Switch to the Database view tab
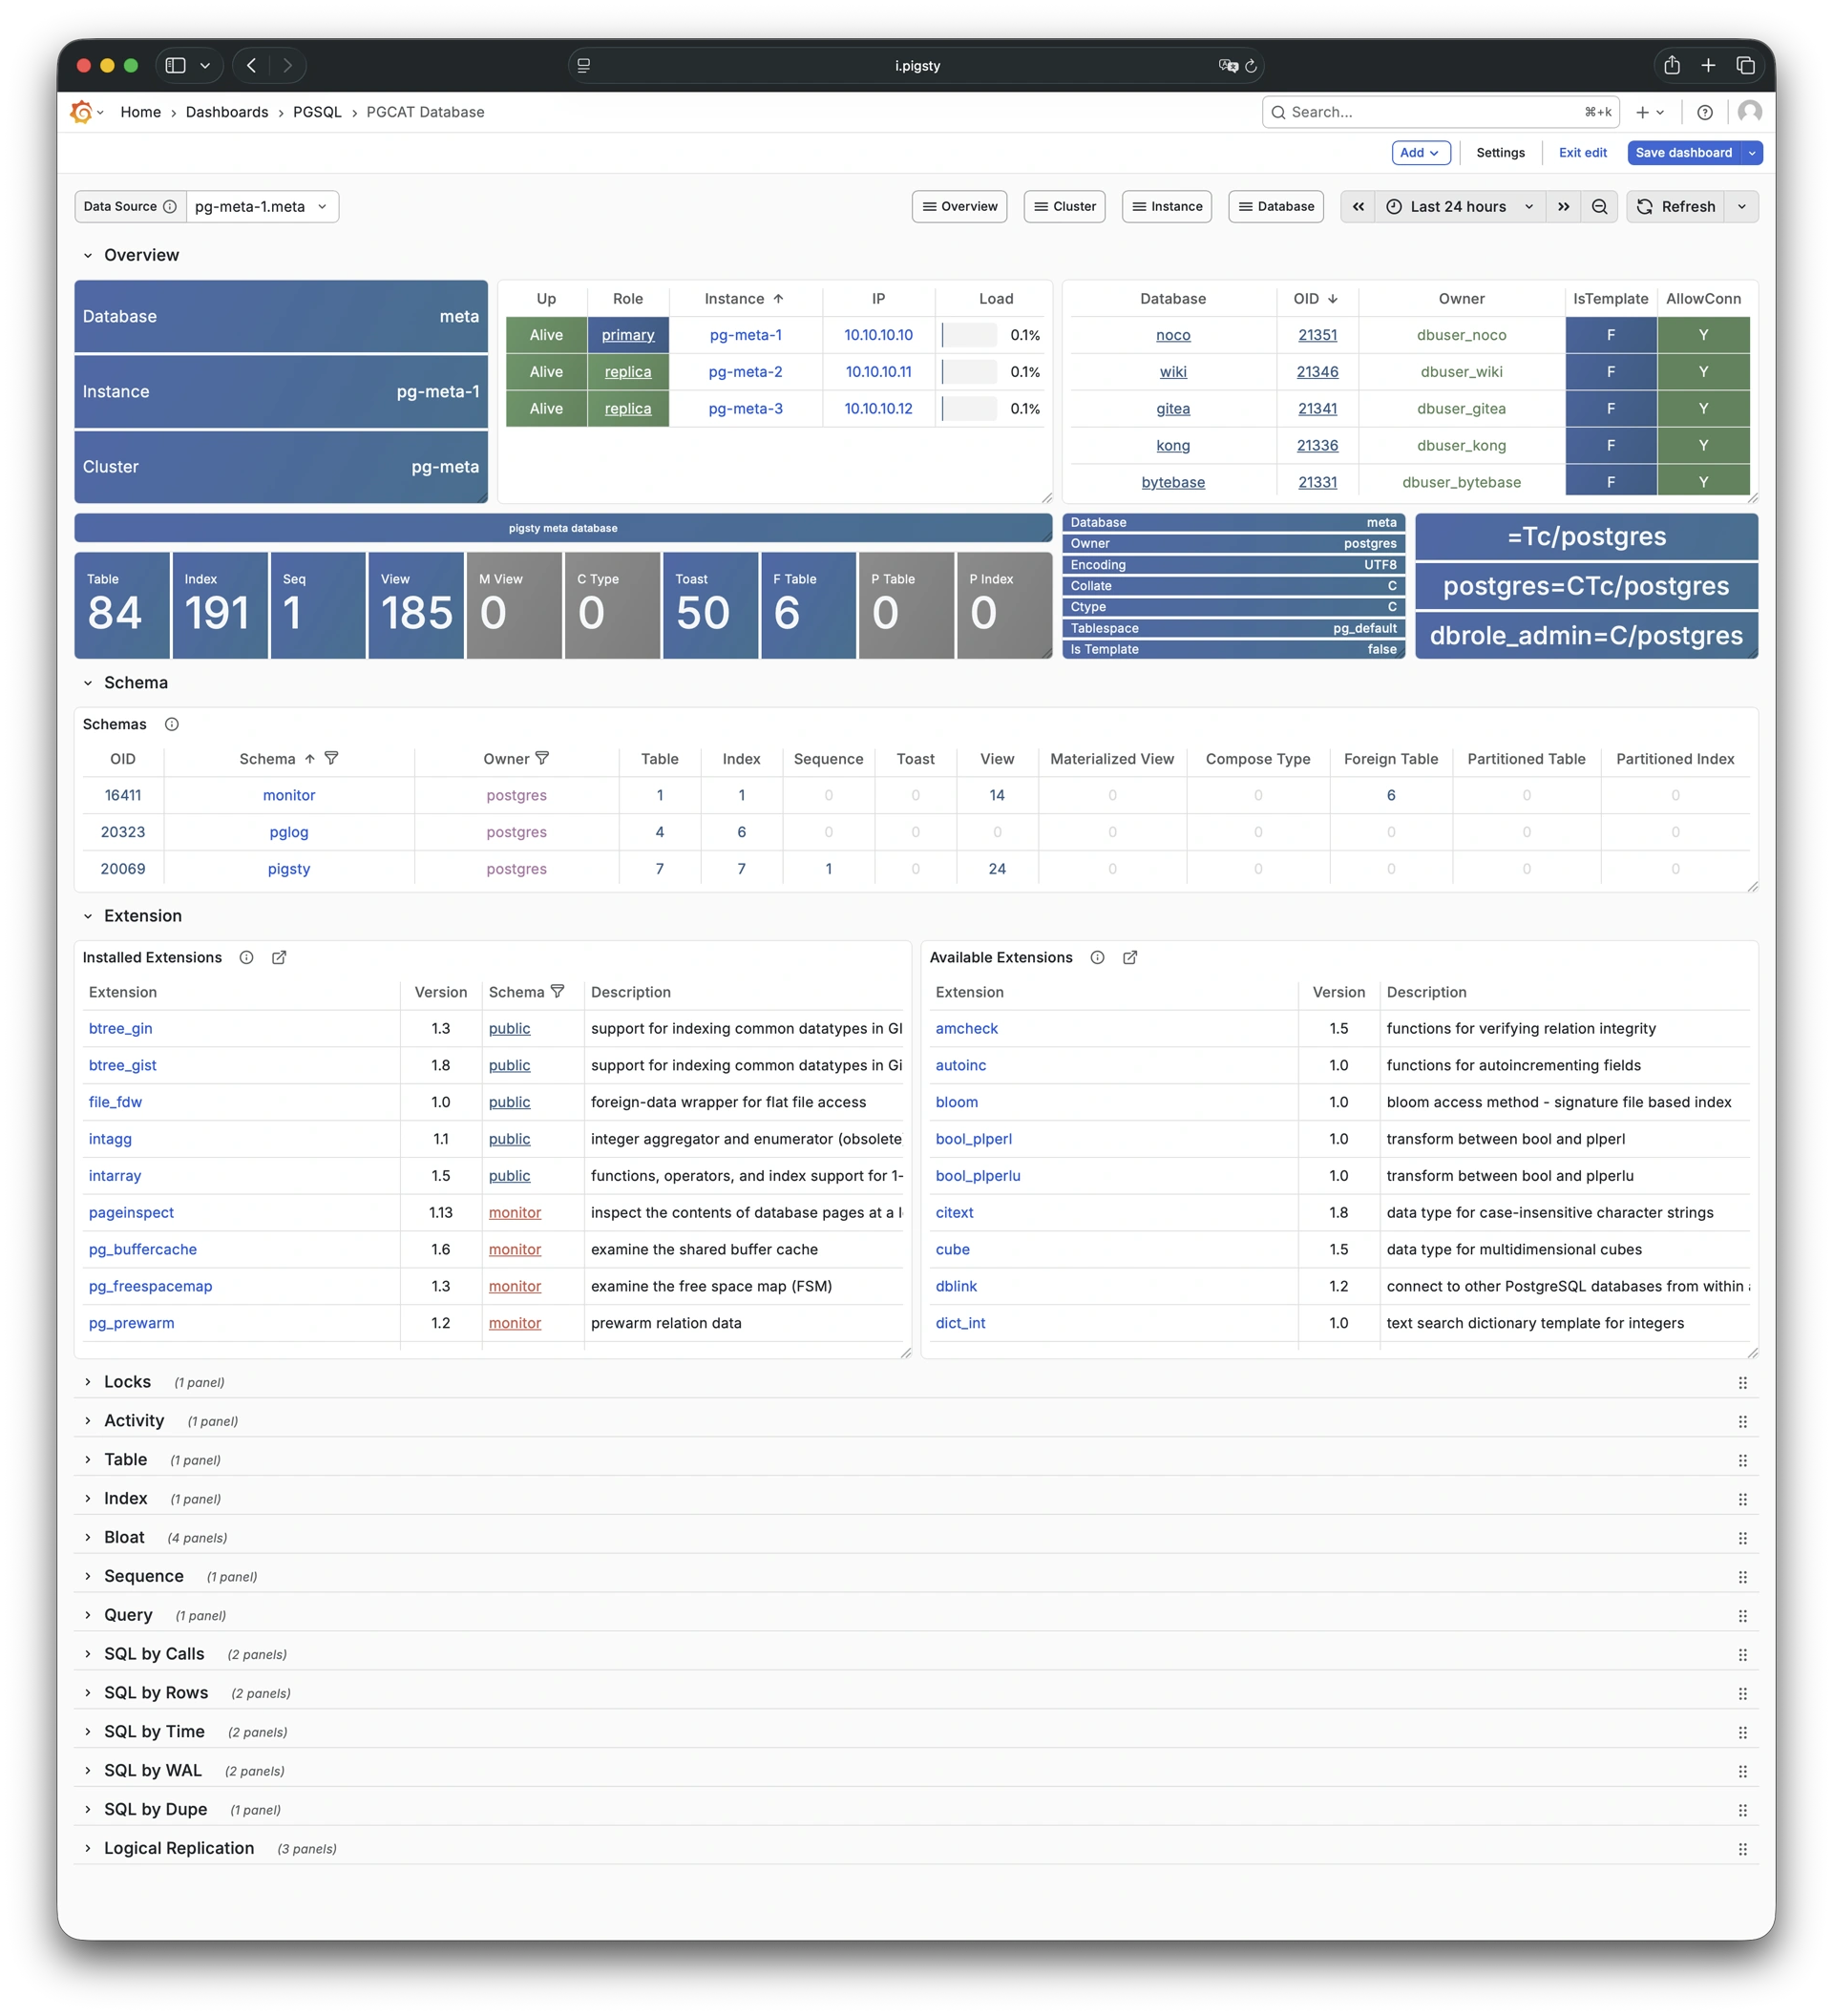This screenshot has width=1833, height=2016. (1276, 206)
